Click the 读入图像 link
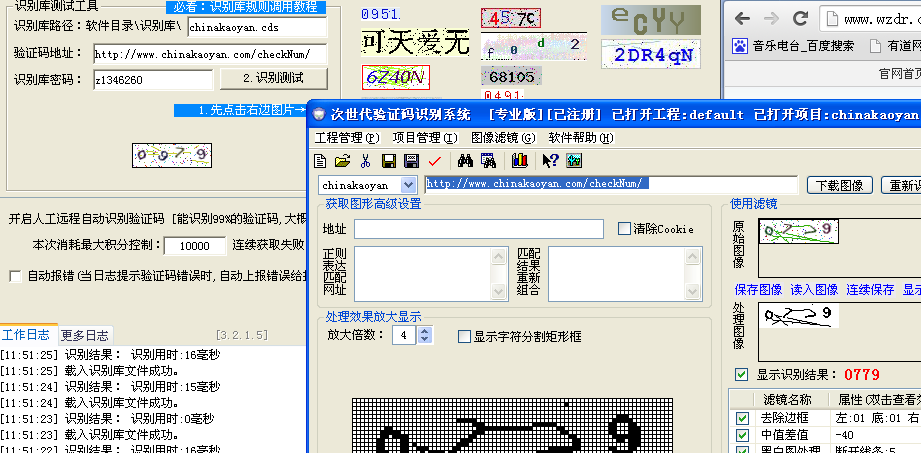 [814, 289]
